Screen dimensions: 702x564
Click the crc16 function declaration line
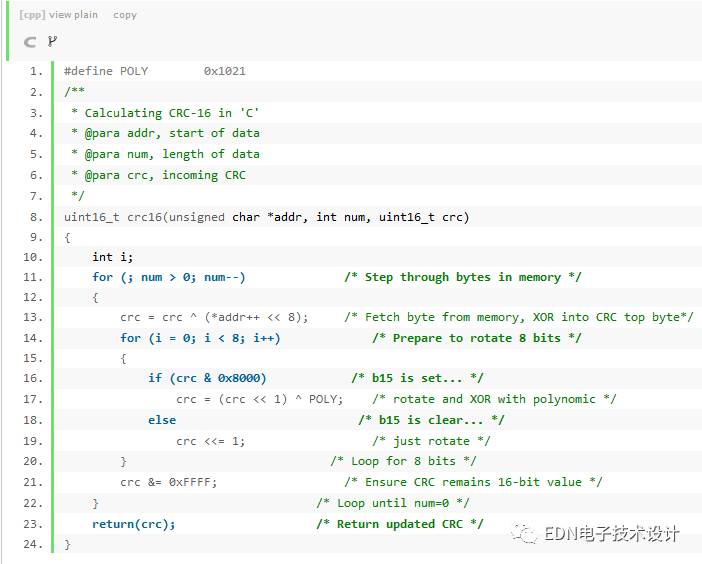click(266, 217)
